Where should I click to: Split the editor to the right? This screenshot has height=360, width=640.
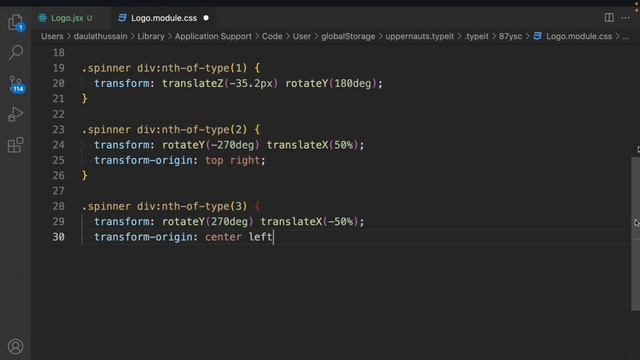click(x=609, y=18)
